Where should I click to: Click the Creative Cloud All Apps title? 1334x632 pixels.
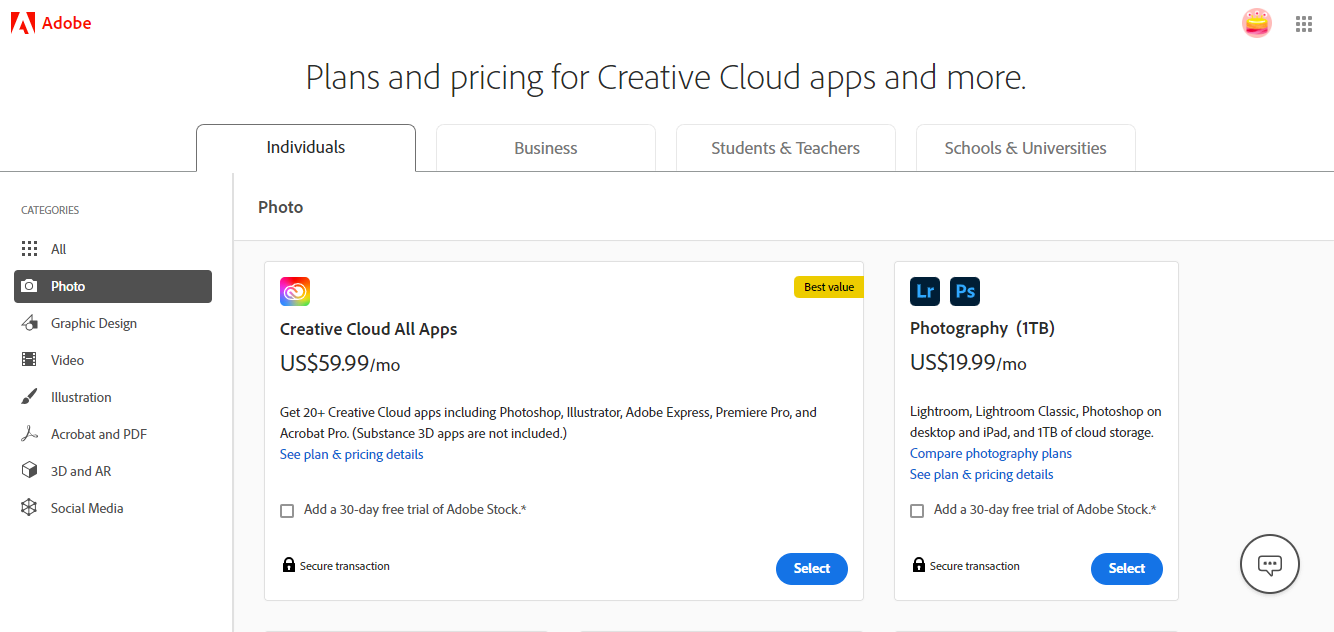[369, 329]
